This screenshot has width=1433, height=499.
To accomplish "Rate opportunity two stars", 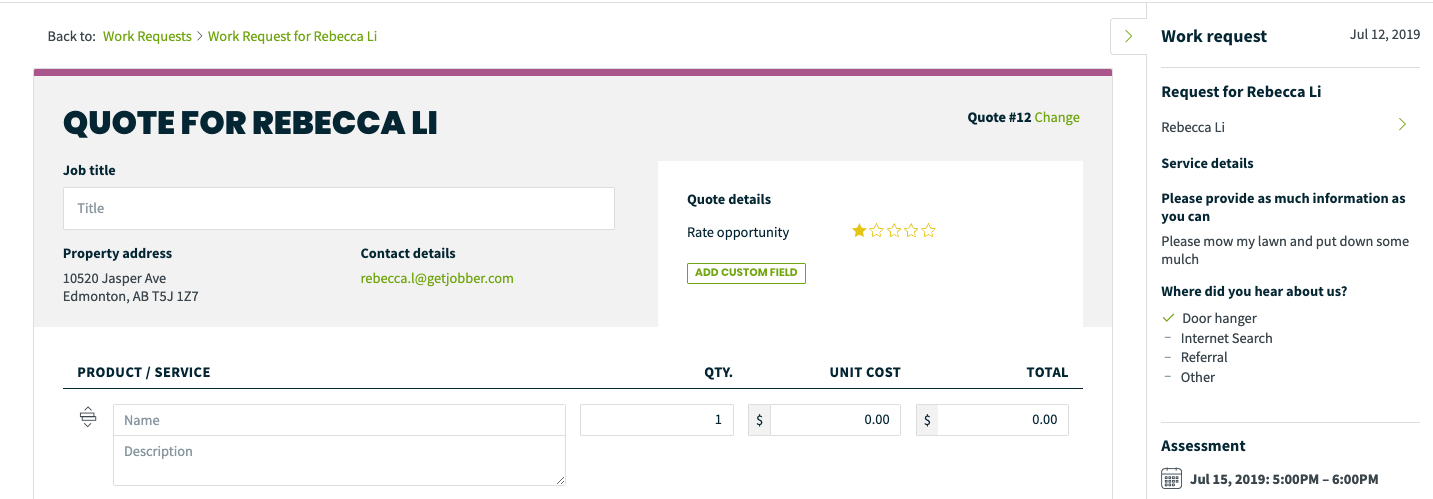I will click(877, 231).
